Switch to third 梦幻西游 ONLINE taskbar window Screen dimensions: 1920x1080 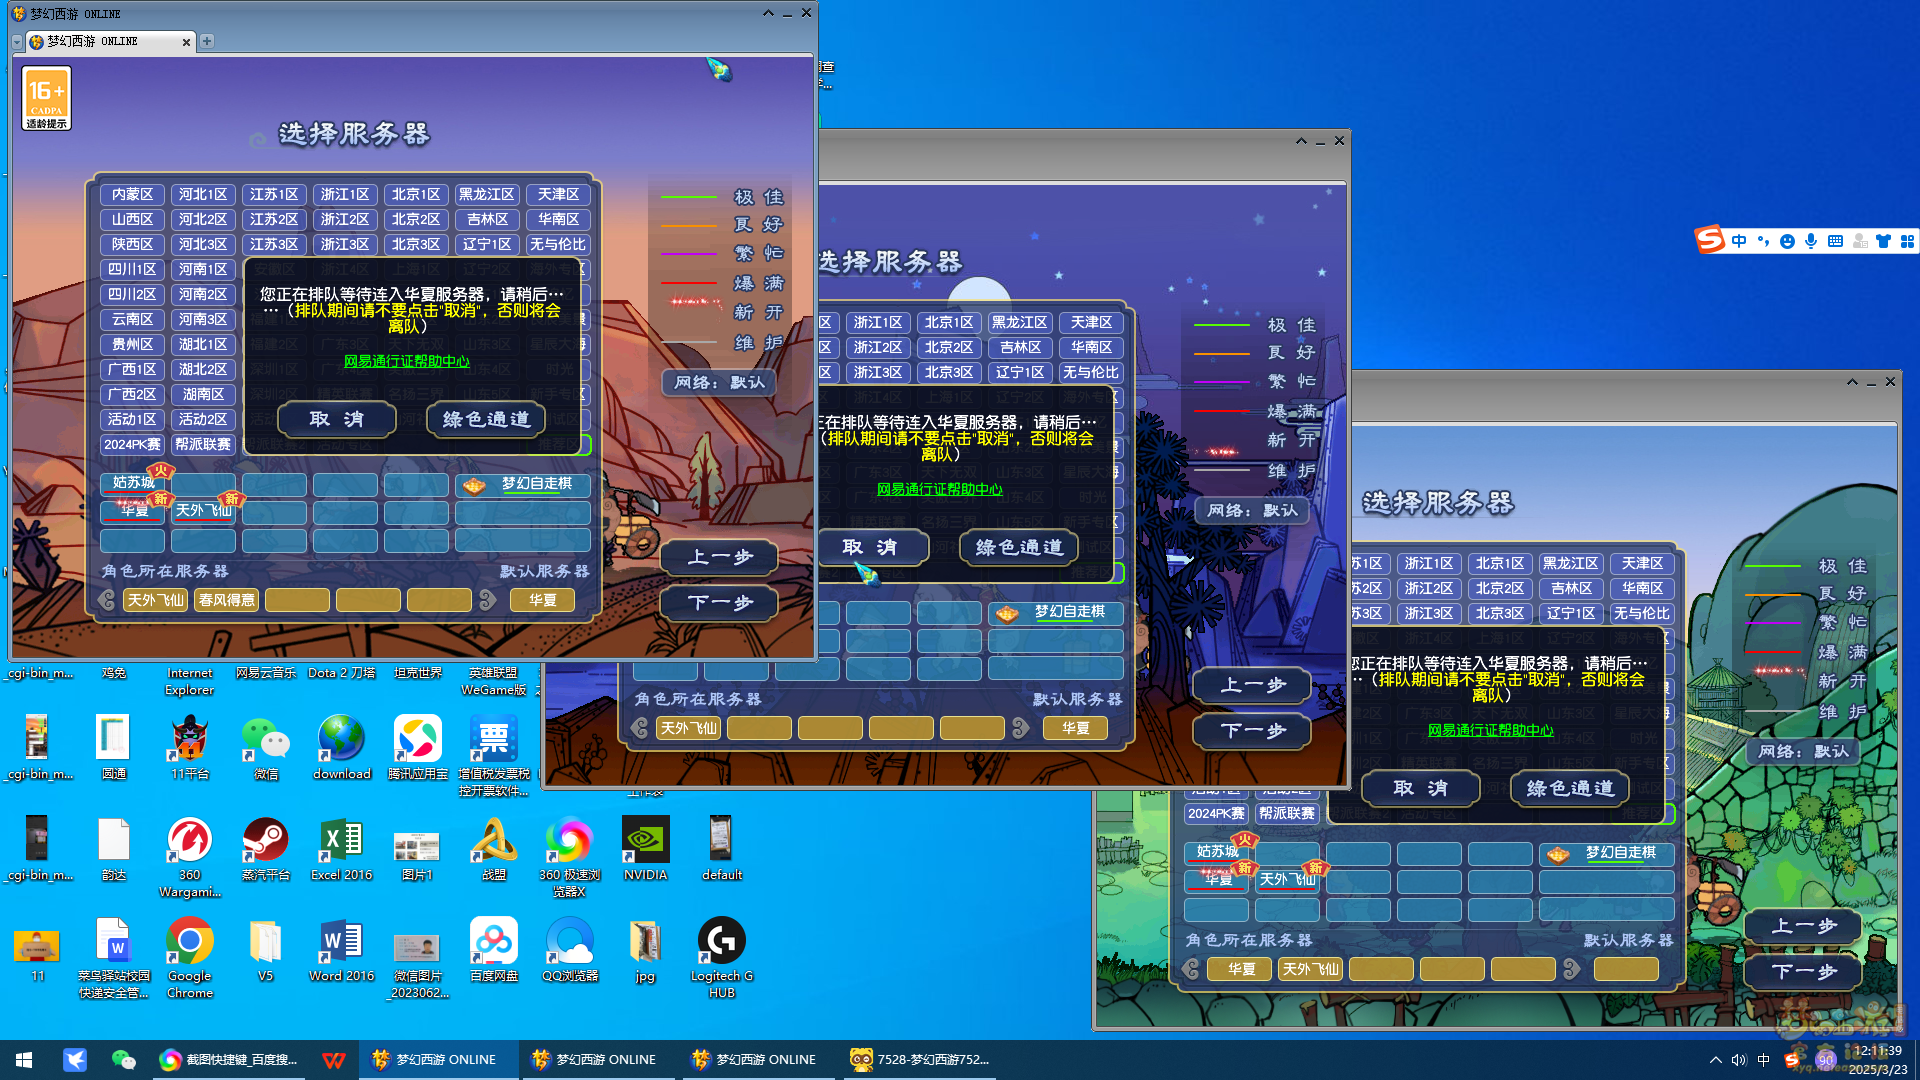pyautogui.click(x=758, y=1059)
